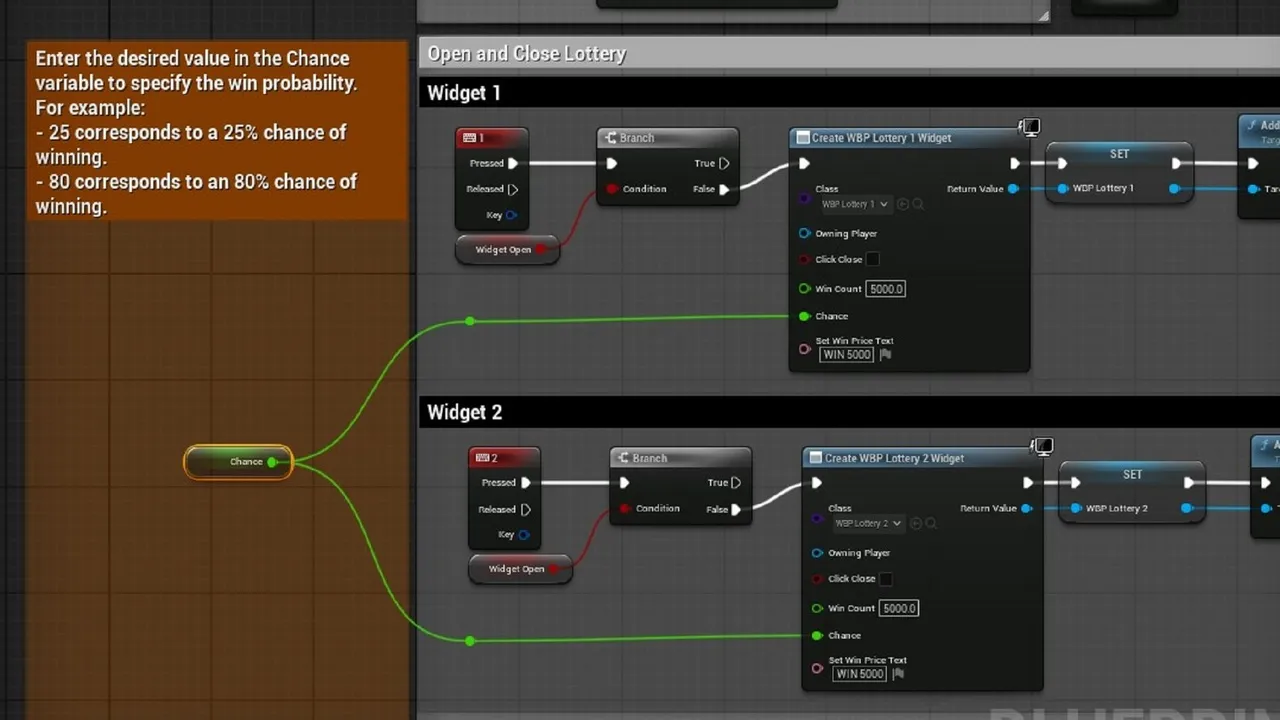Open the WBP Lottery 1 class dropdown
The width and height of the screenshot is (1280, 720).
pos(854,204)
